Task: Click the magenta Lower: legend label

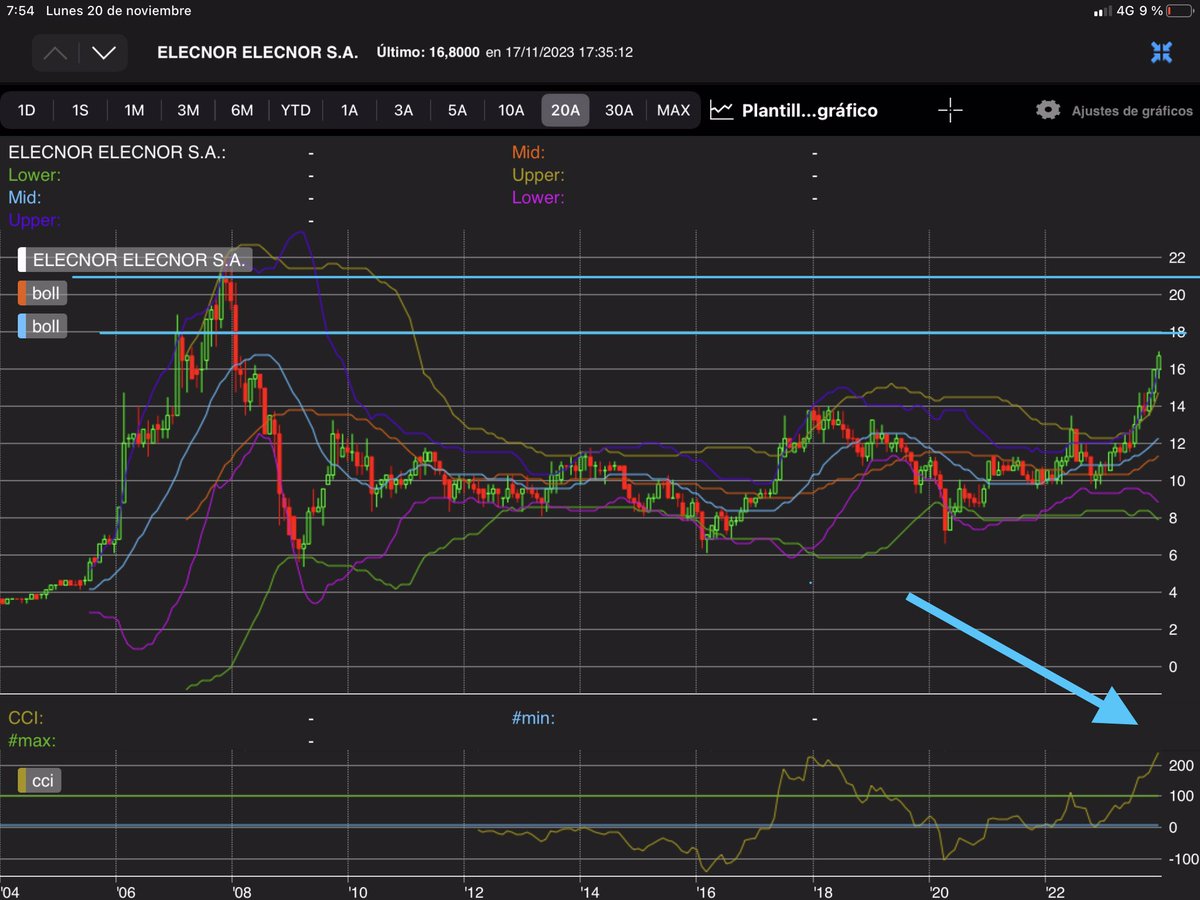Action: (x=538, y=198)
